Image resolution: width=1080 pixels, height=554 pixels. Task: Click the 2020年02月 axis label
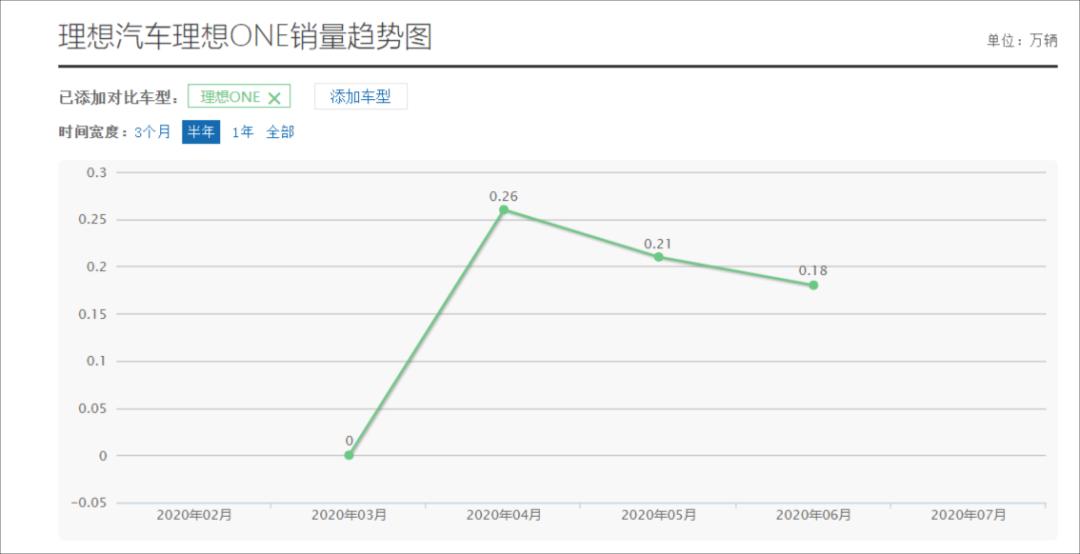point(194,515)
